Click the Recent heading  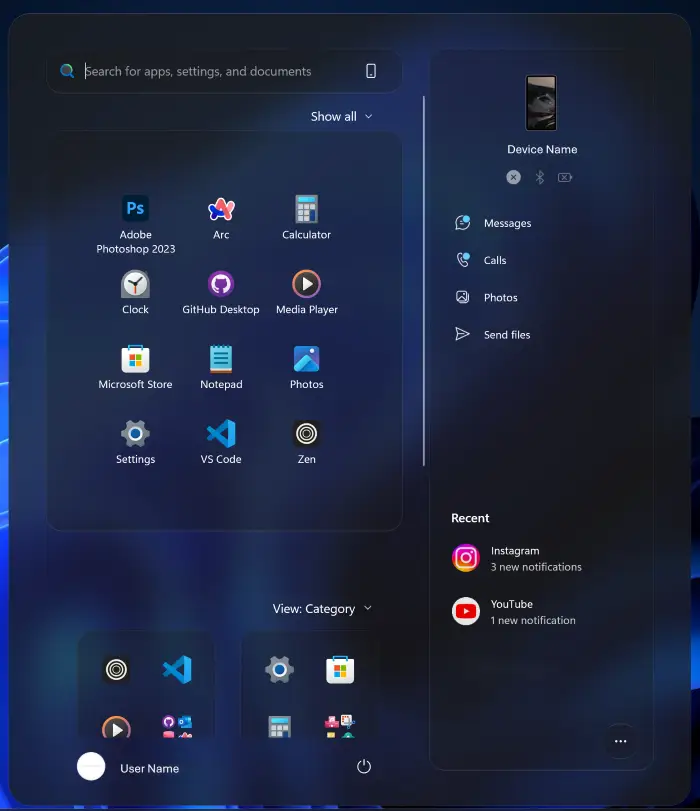(470, 518)
